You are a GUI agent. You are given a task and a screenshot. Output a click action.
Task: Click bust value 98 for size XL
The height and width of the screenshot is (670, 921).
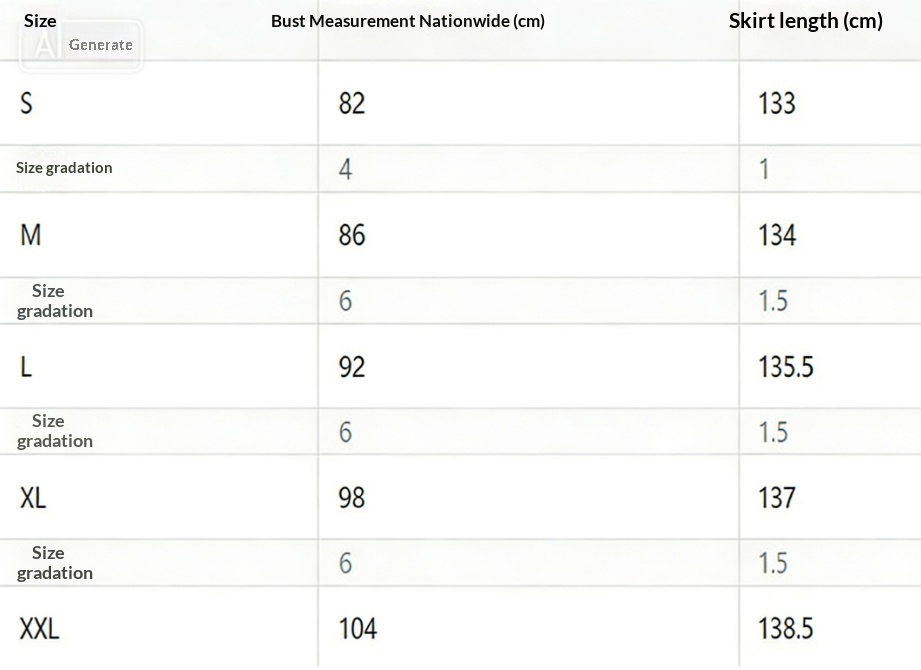click(352, 497)
